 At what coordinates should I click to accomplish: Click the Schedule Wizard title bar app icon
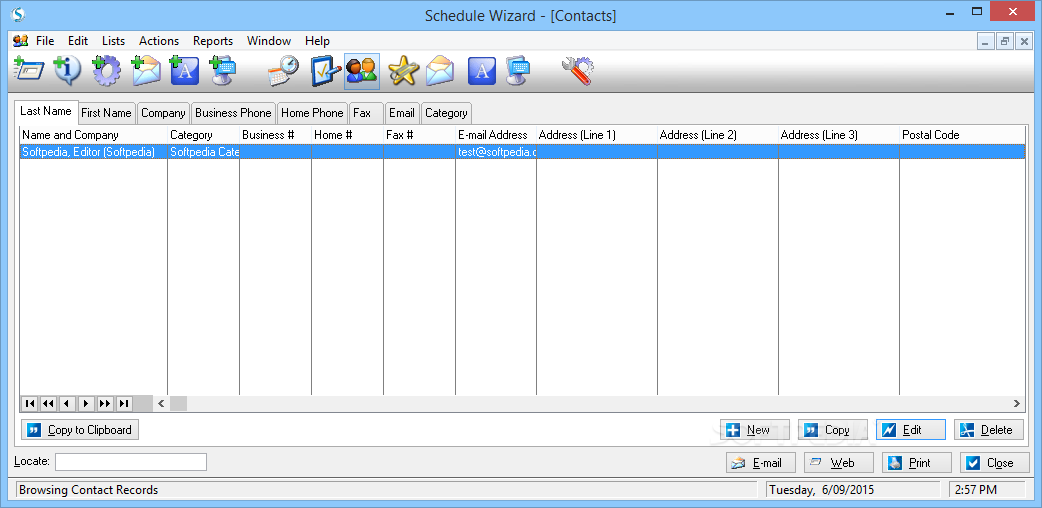(x=19, y=14)
